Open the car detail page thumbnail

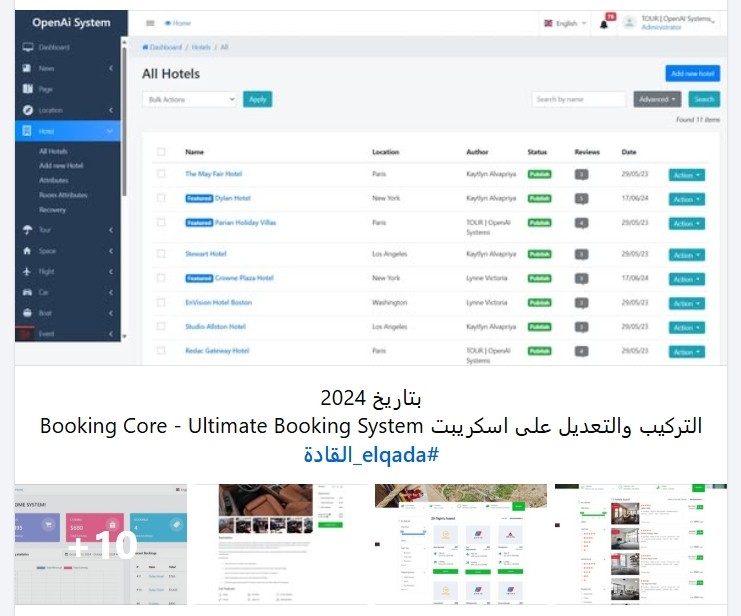point(281,544)
